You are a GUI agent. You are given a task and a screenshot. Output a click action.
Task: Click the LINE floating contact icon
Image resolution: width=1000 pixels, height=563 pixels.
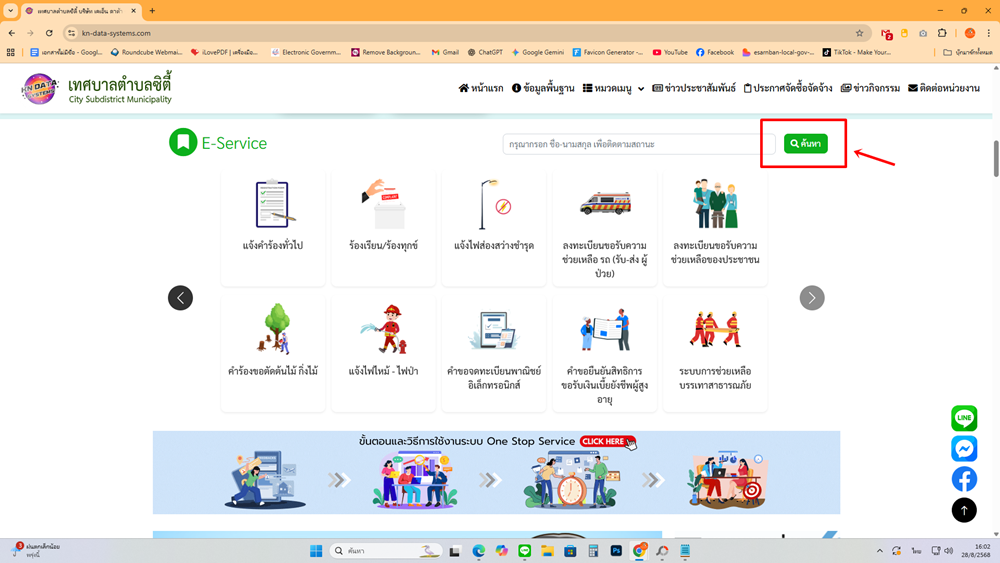click(x=964, y=418)
